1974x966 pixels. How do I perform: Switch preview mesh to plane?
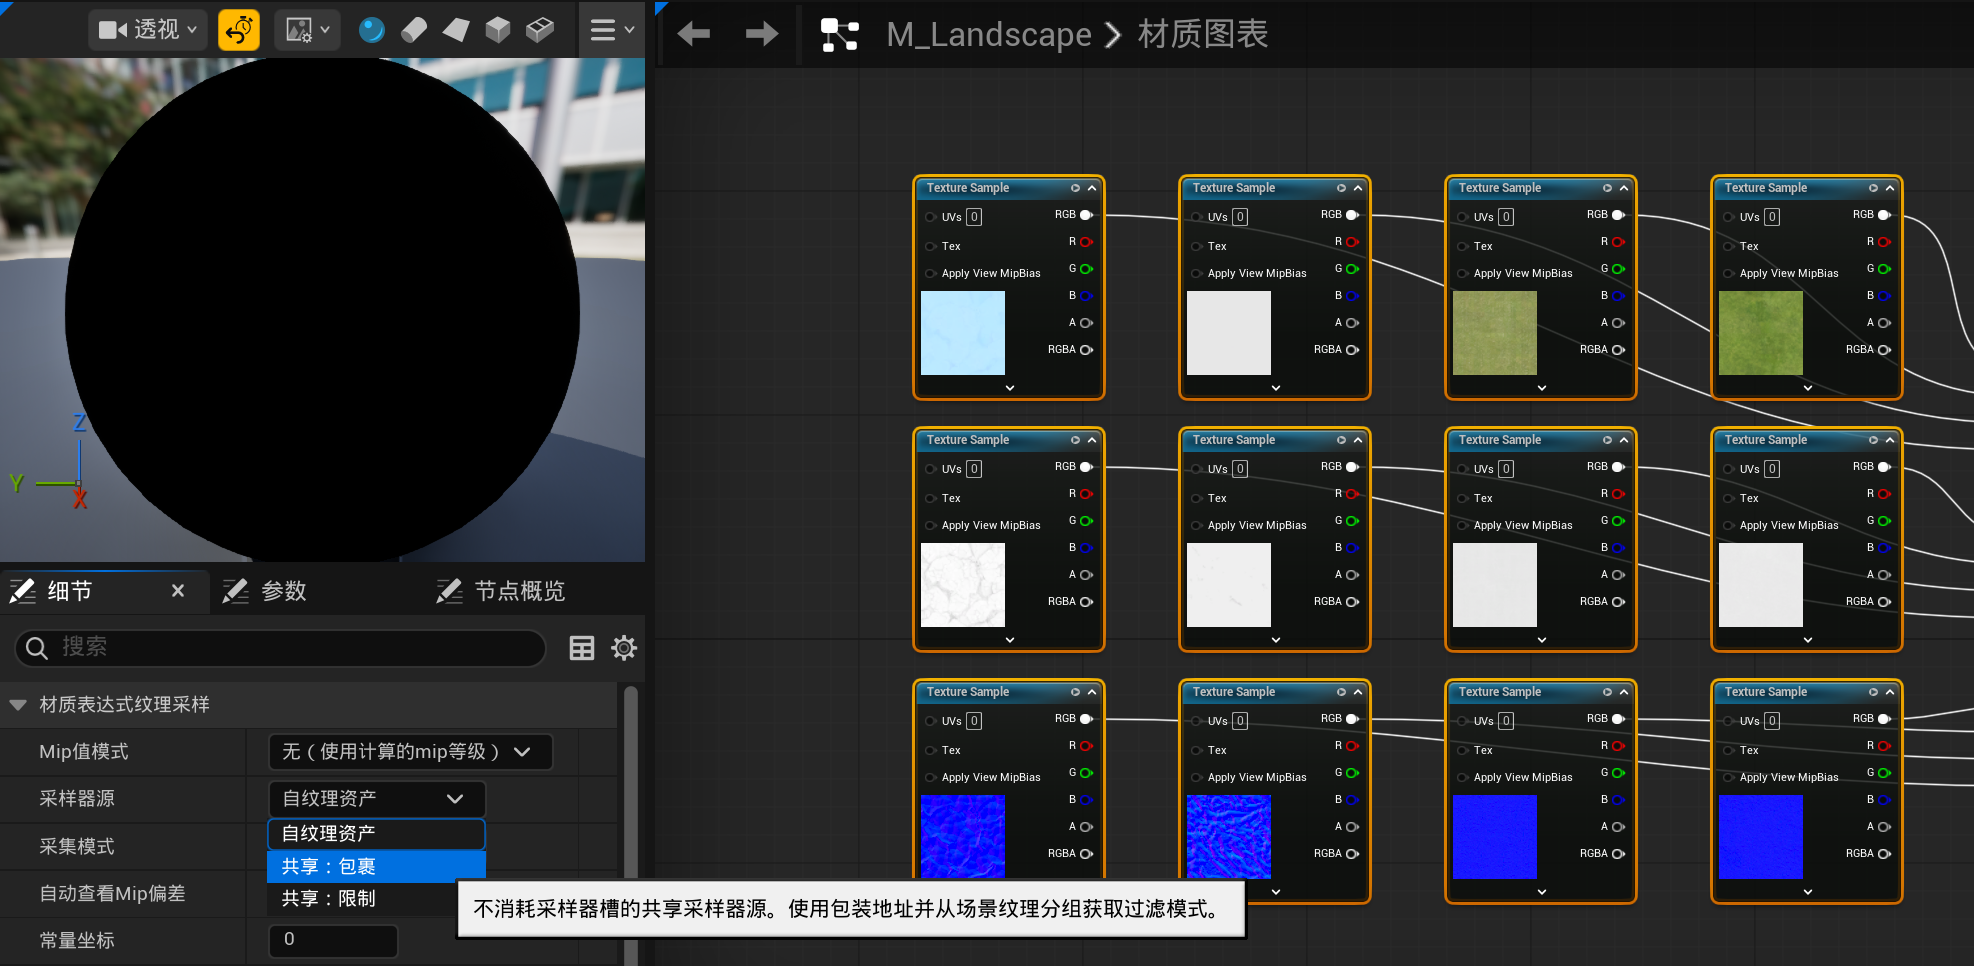pos(456,30)
